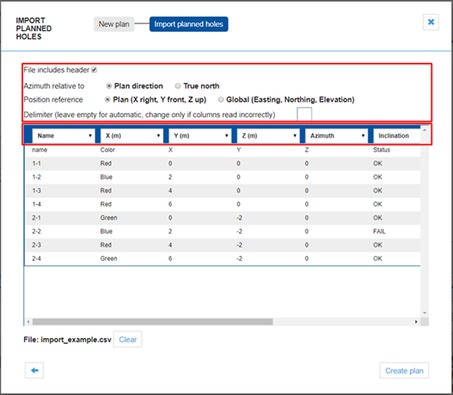Click the FAIL status cell

coord(379,231)
